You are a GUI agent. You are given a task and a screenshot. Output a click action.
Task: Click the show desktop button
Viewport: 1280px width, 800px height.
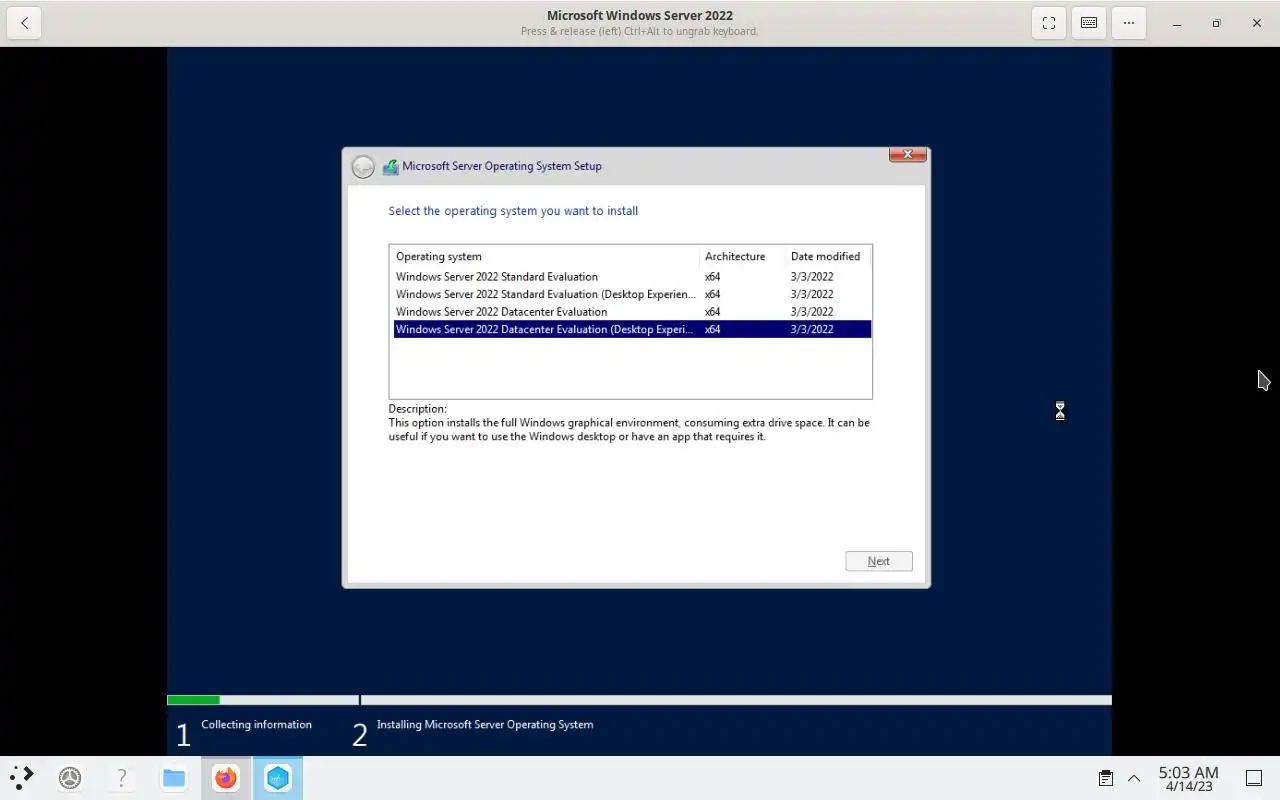point(1254,778)
